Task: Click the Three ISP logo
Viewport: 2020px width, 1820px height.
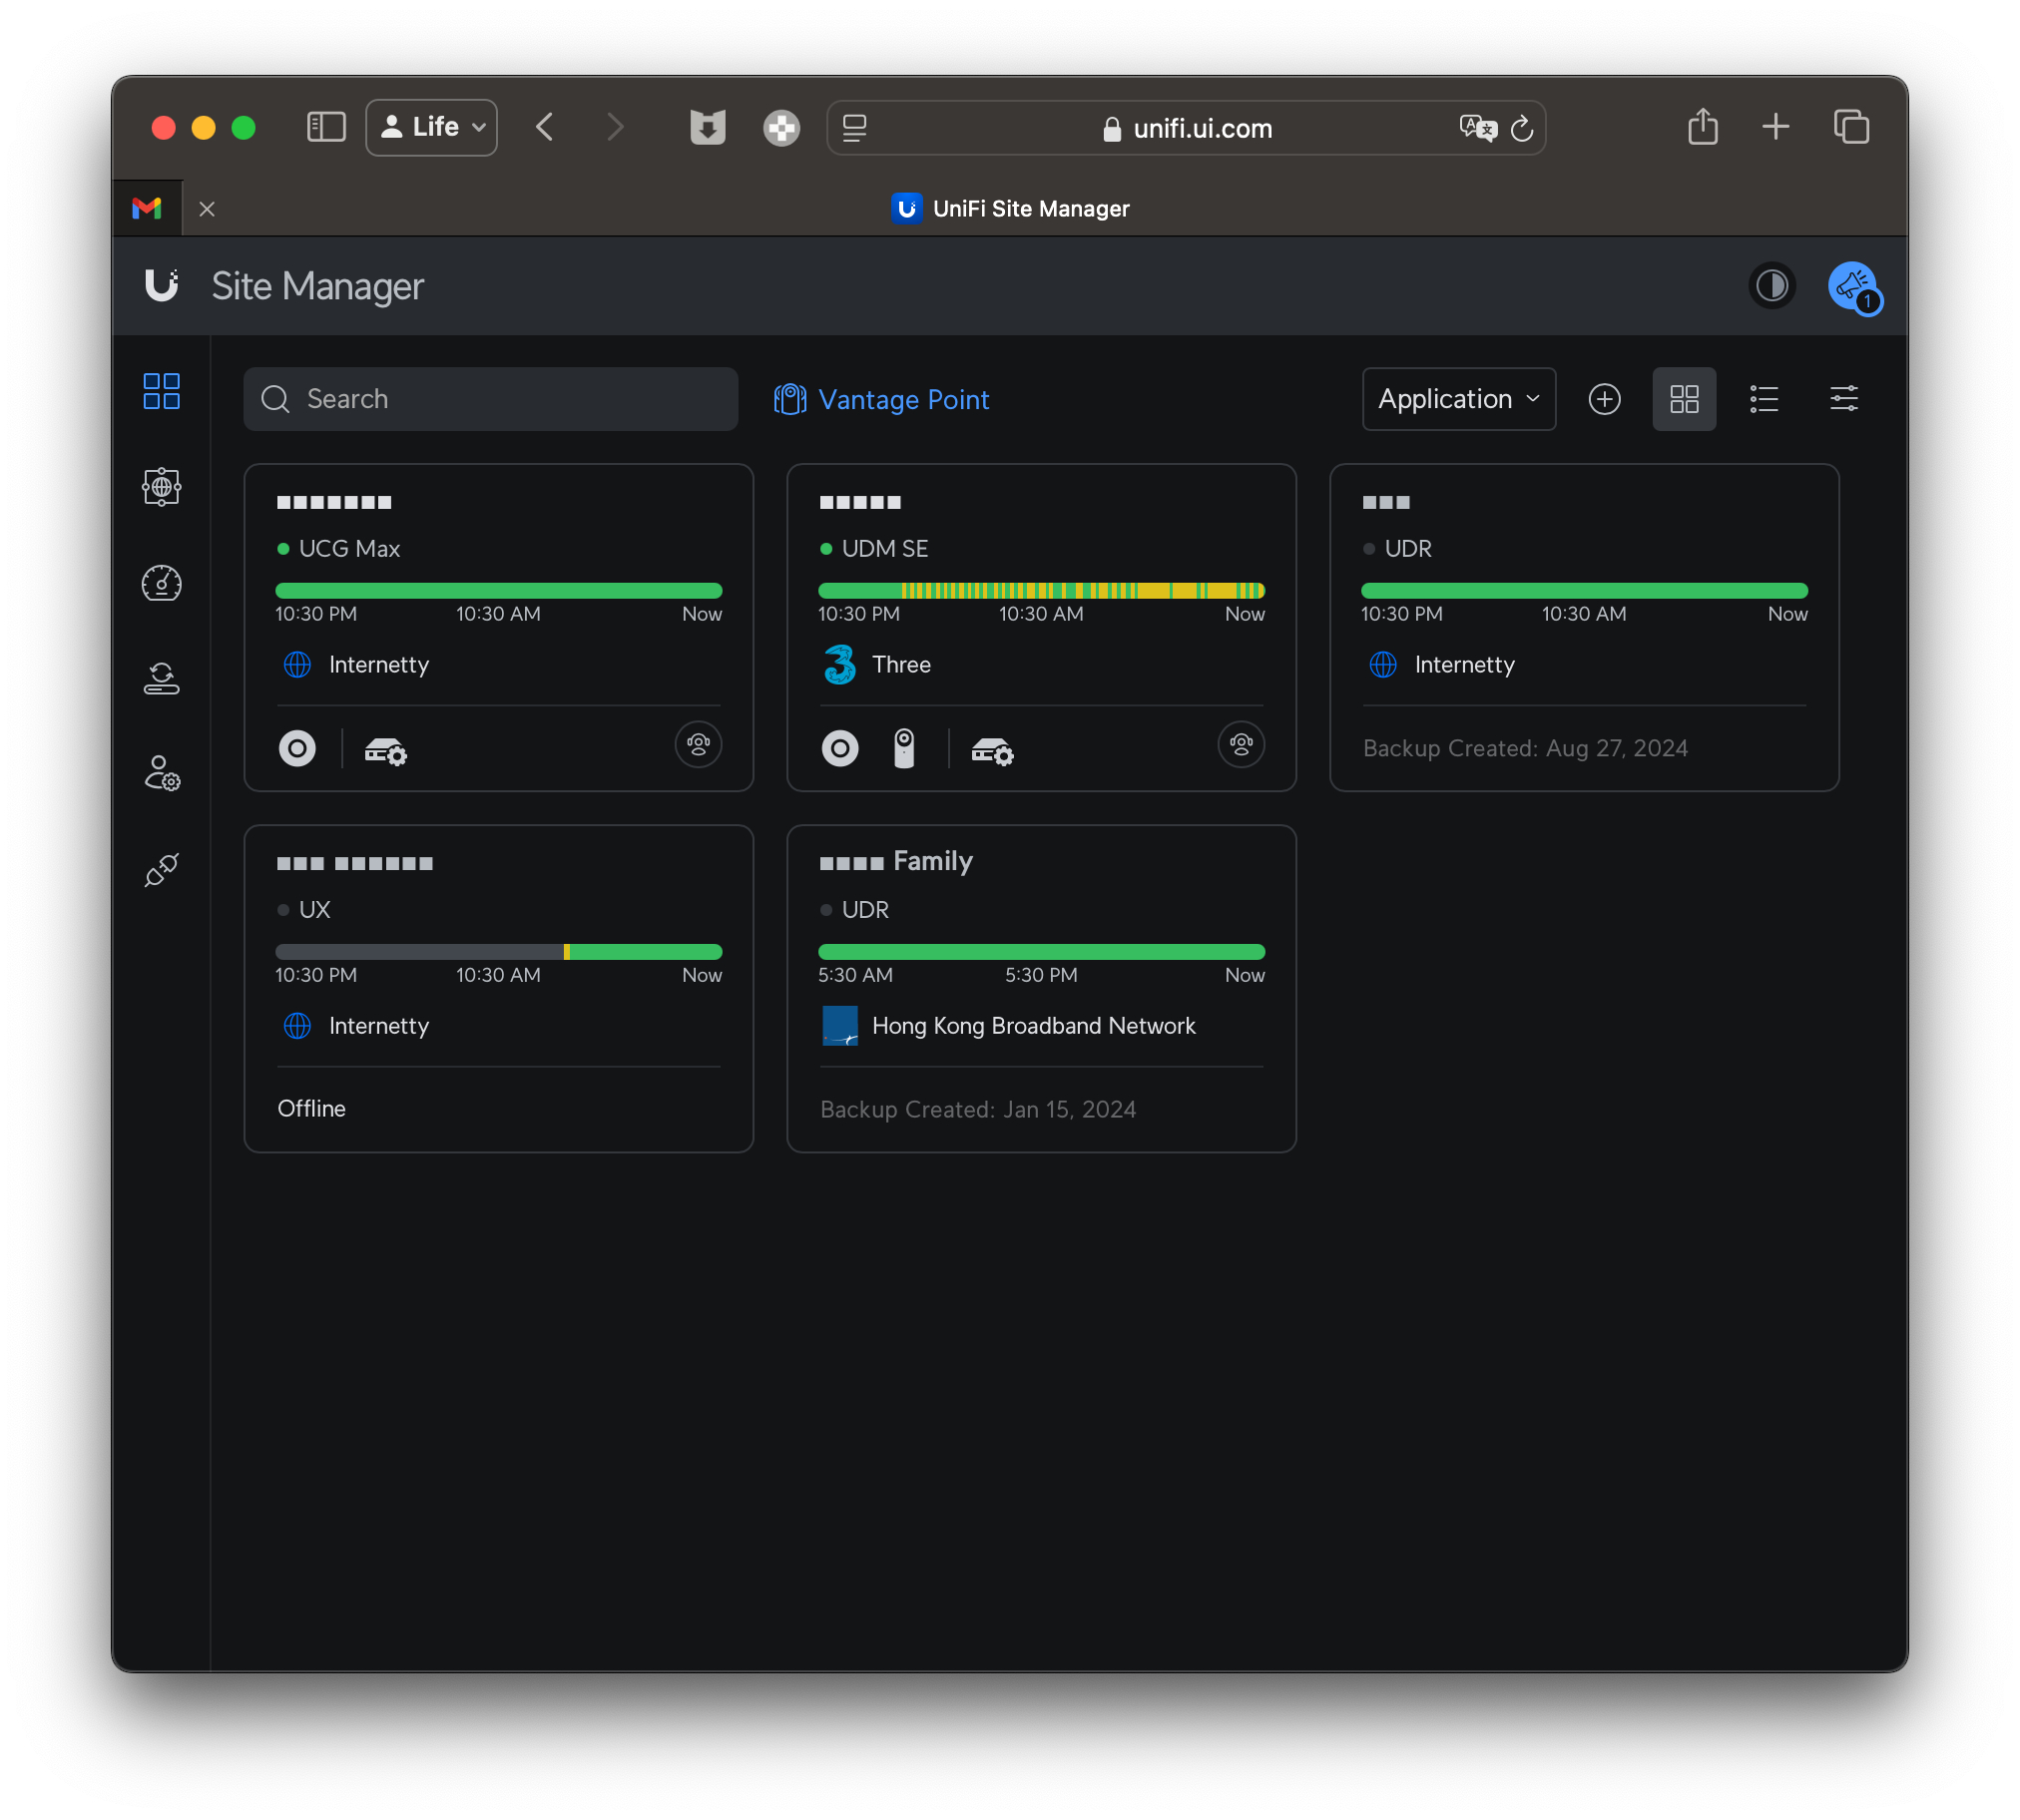Action: point(840,664)
